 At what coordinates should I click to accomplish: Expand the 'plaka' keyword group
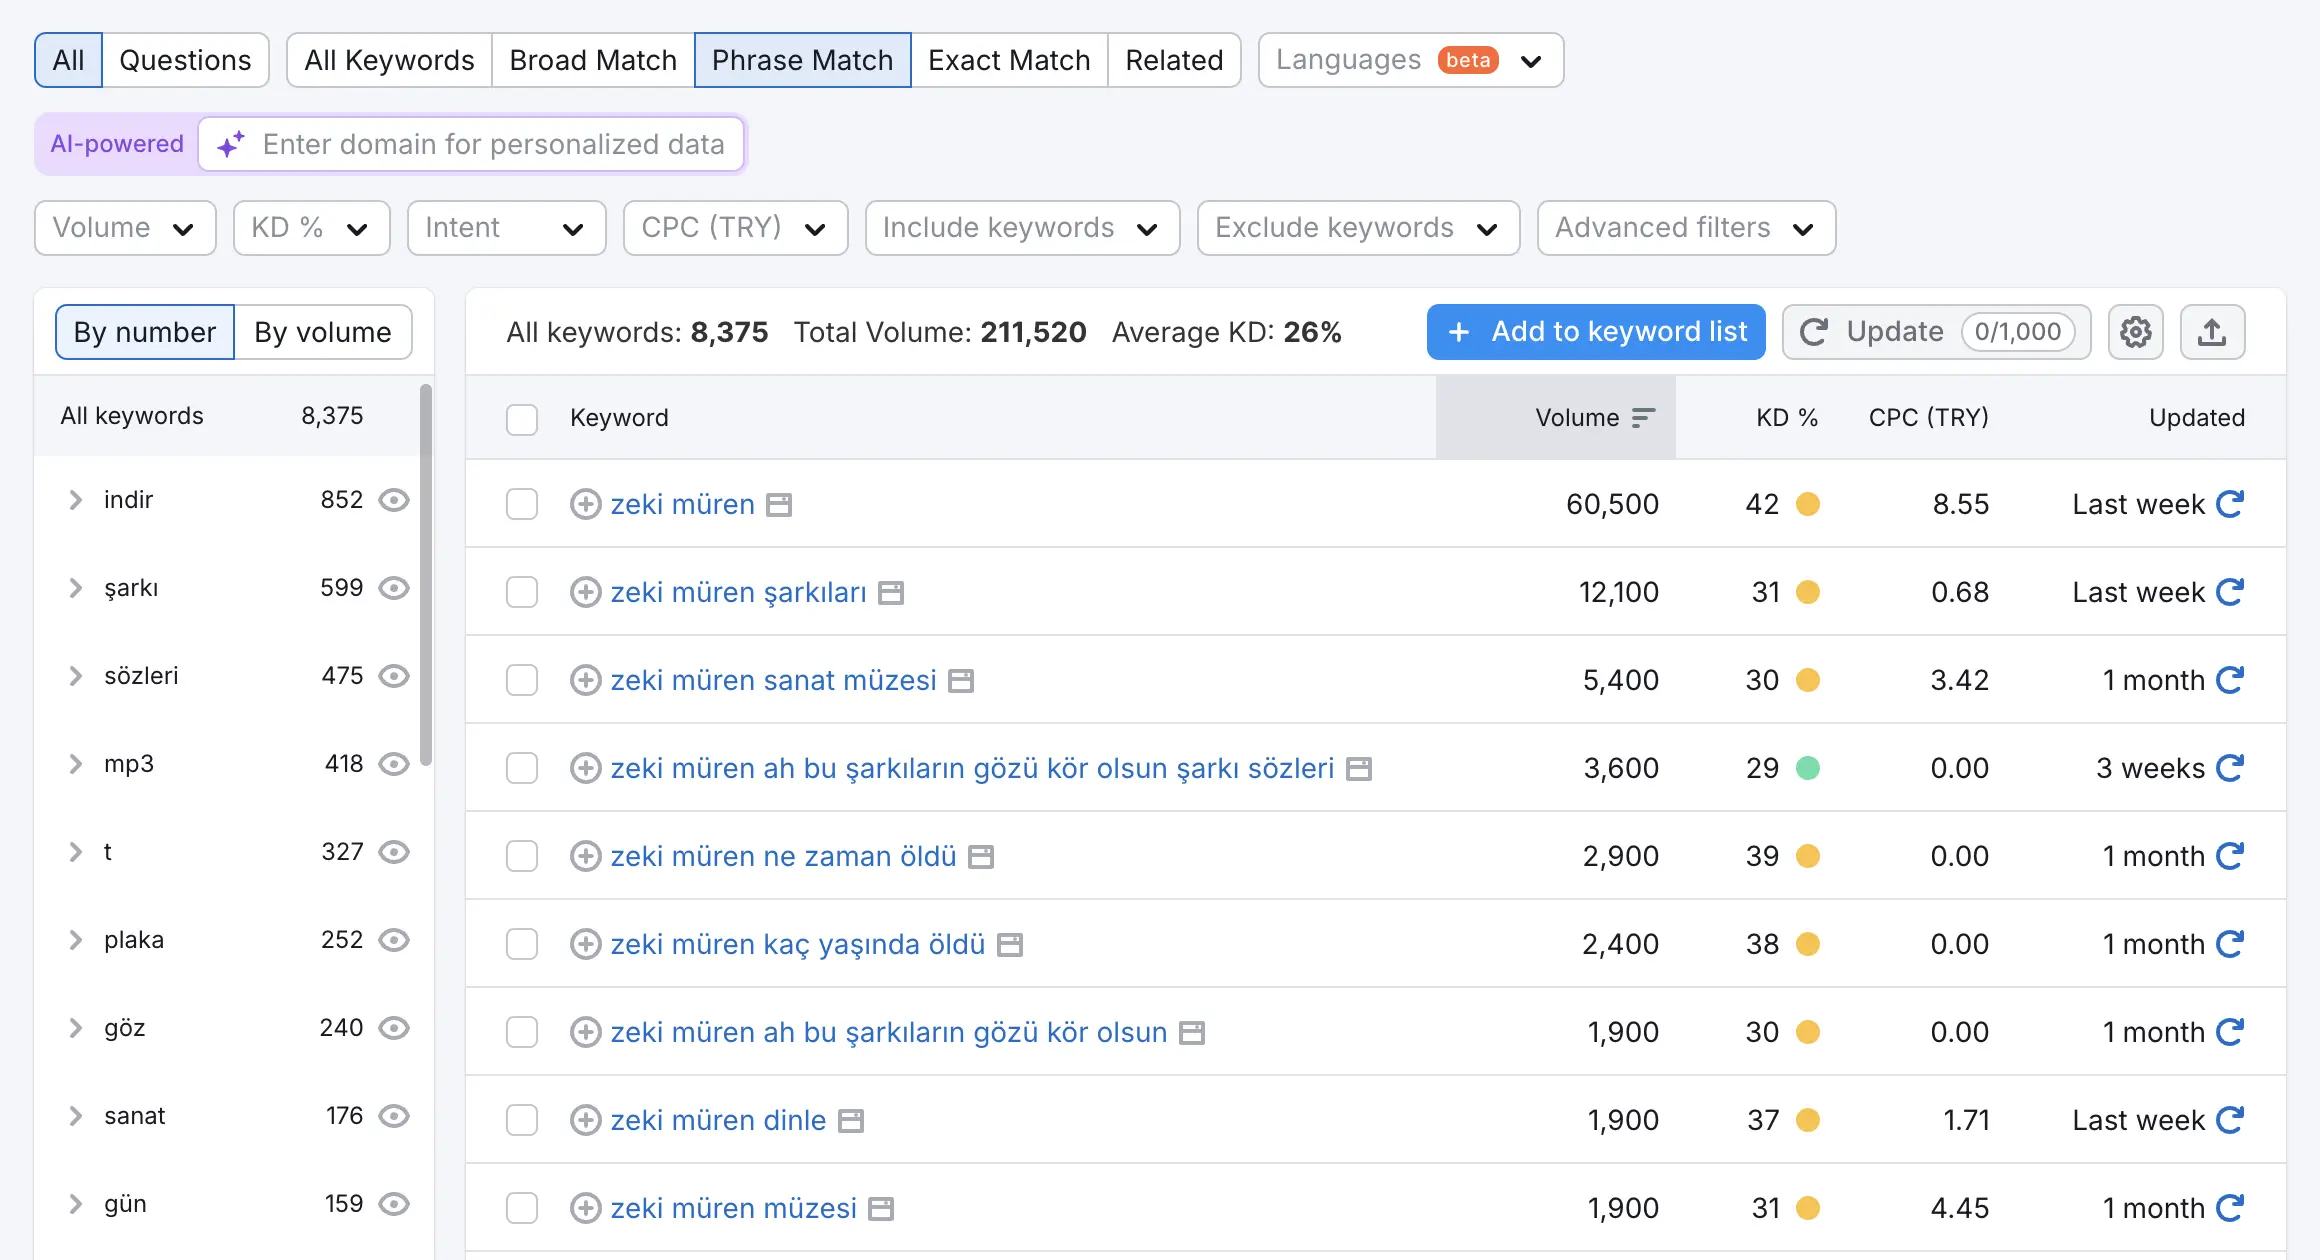click(75, 940)
